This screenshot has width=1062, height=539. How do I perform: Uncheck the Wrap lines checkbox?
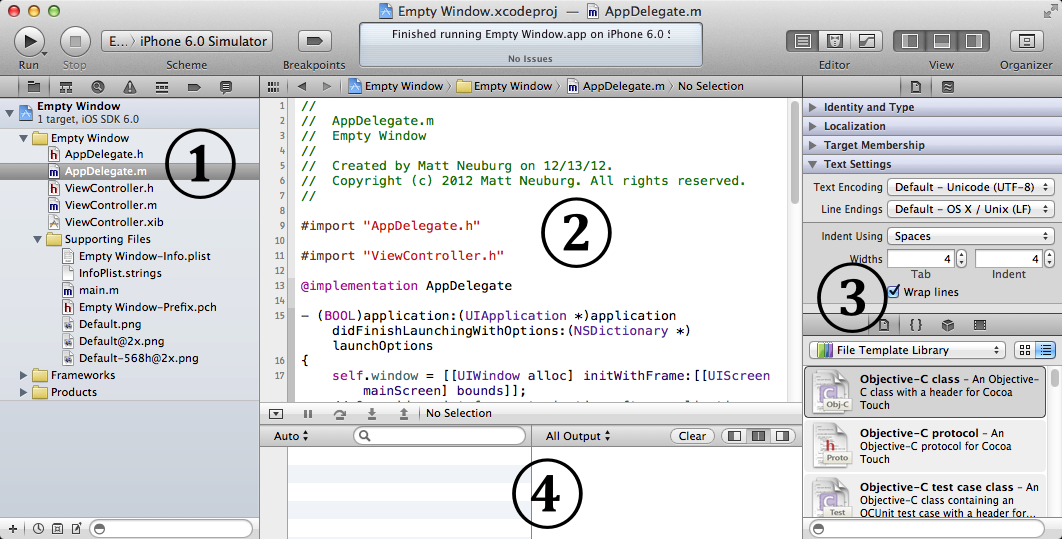click(893, 292)
